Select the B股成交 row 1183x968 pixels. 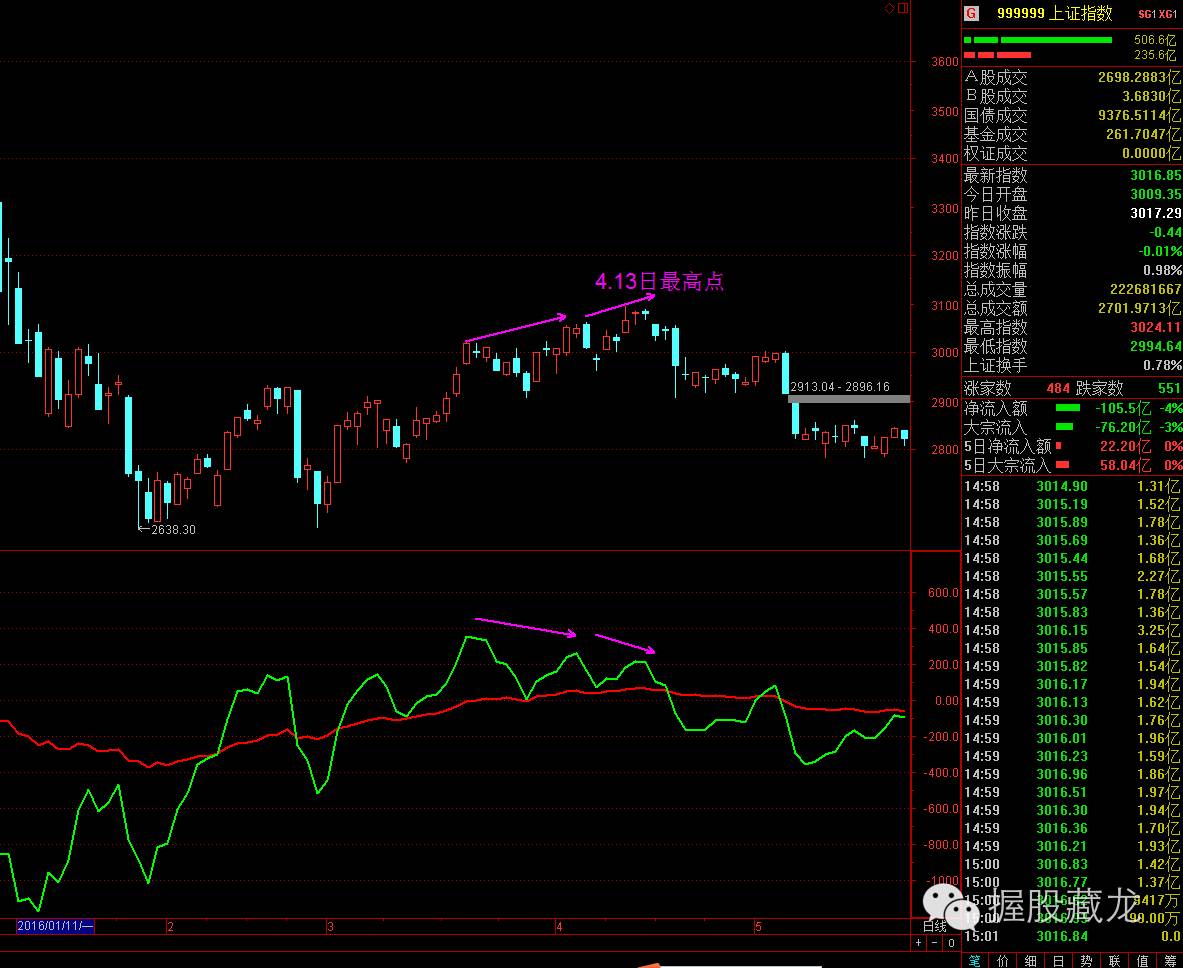1072,96
